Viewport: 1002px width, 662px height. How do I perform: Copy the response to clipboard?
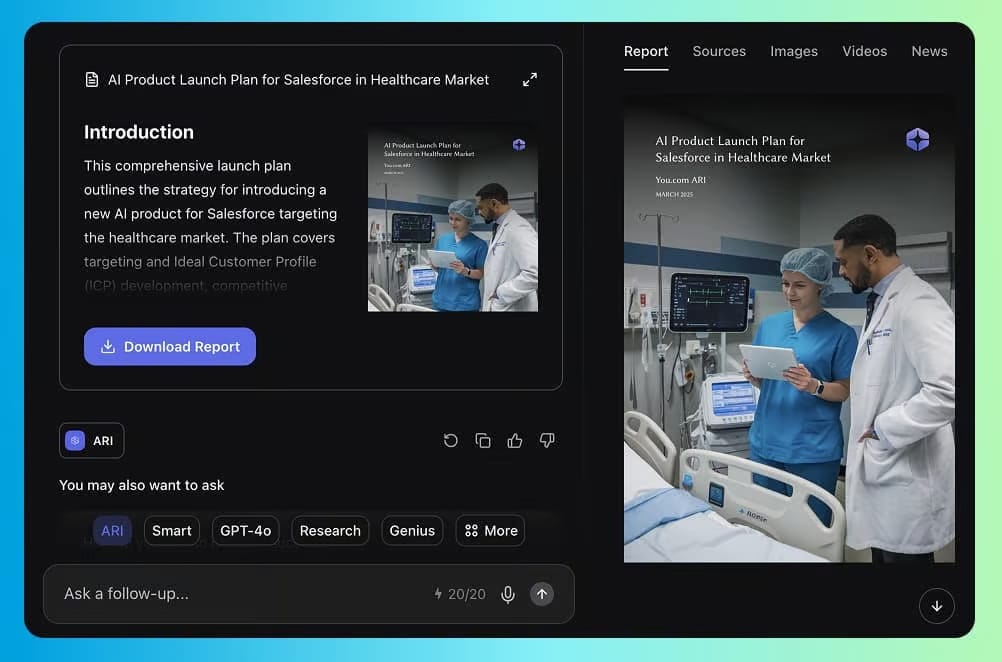[483, 440]
